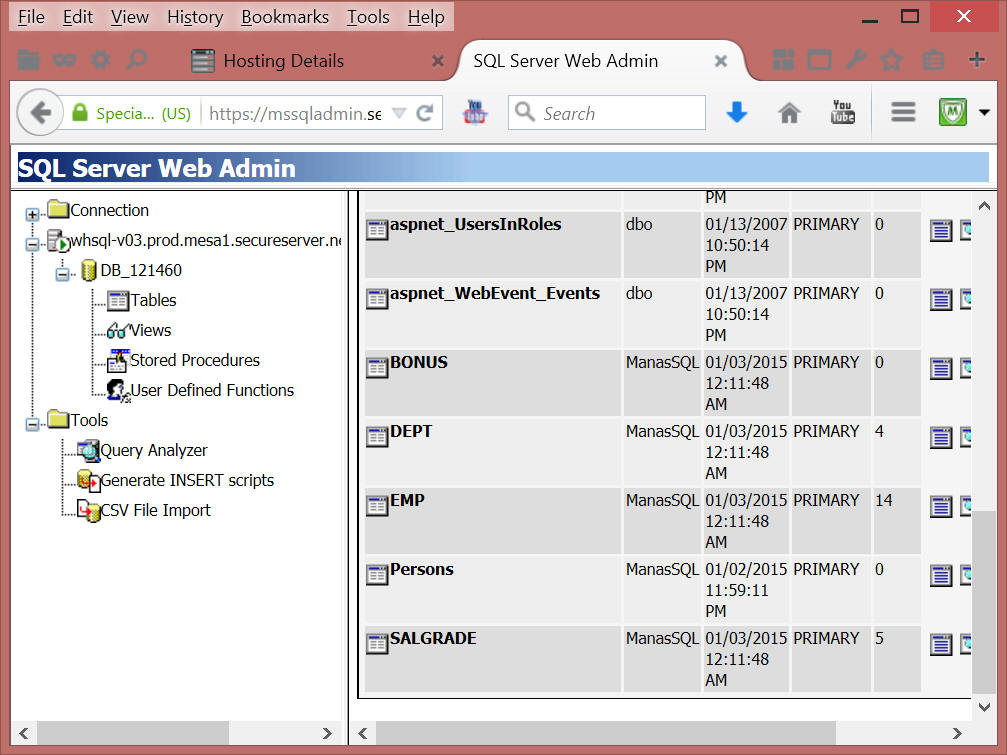Click the folder icon in the tab strip
The height and width of the screenshot is (755, 1007).
(x=28, y=60)
